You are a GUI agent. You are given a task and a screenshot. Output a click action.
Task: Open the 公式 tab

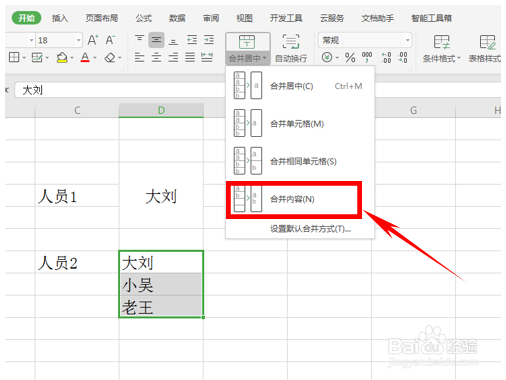[144, 18]
